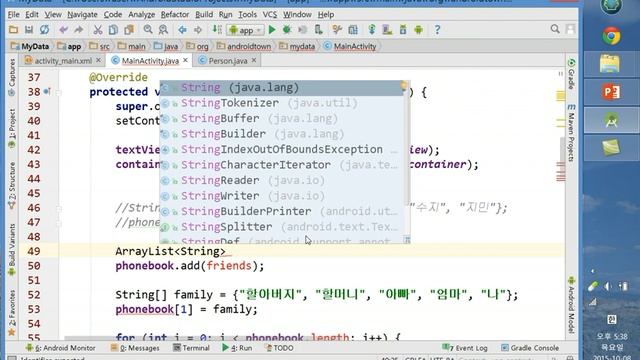Open the Gradle Console tool window

tap(530, 348)
